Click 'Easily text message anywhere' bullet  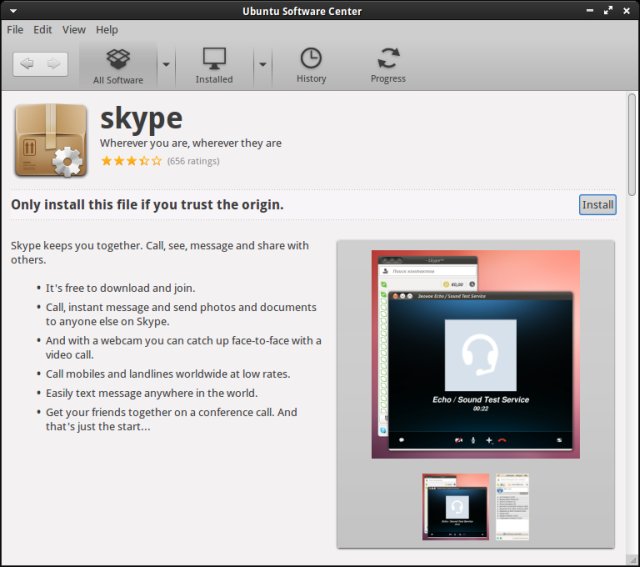click(151, 394)
